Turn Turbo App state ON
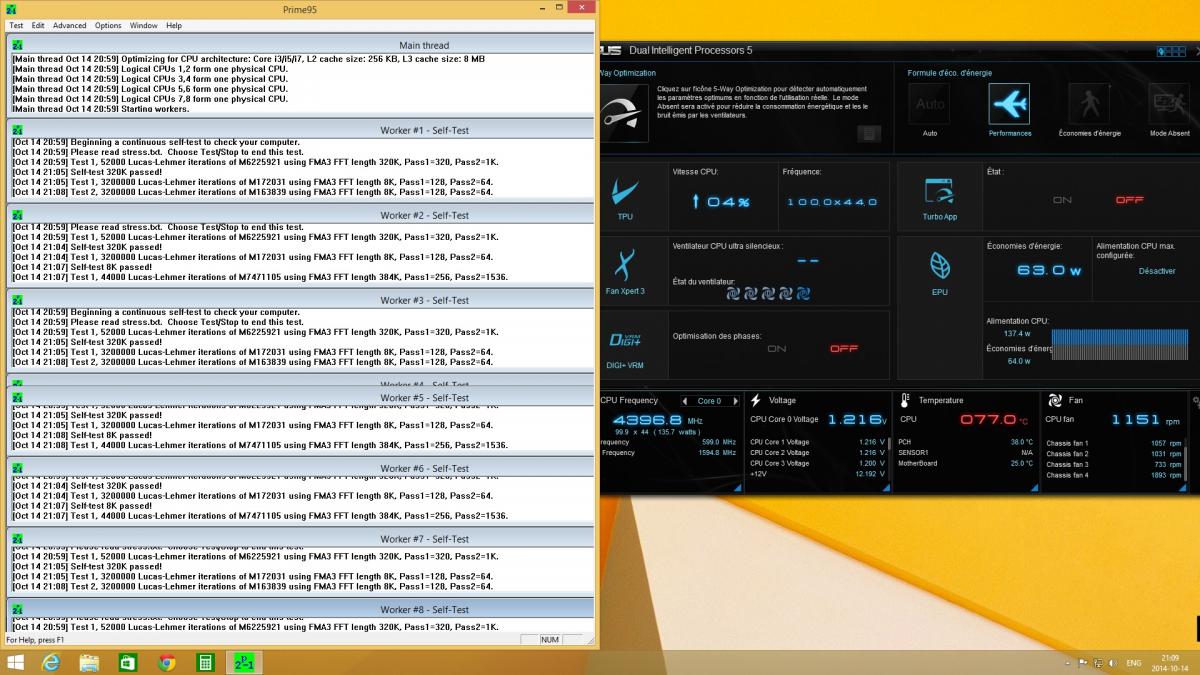 pos(1062,200)
